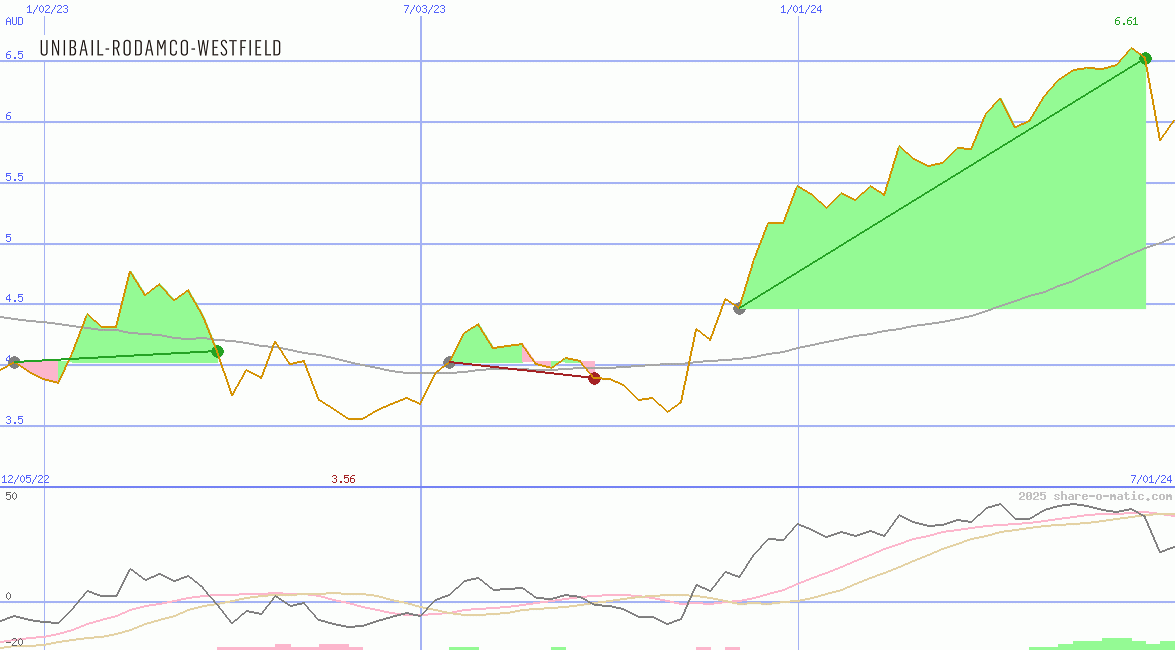Click the green marker ending the first flat trade

(x=217, y=351)
